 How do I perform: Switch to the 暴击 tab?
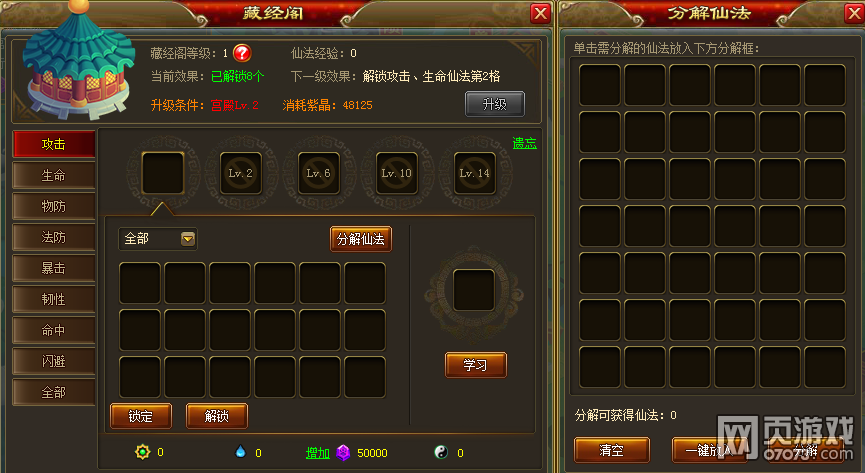(x=54, y=268)
